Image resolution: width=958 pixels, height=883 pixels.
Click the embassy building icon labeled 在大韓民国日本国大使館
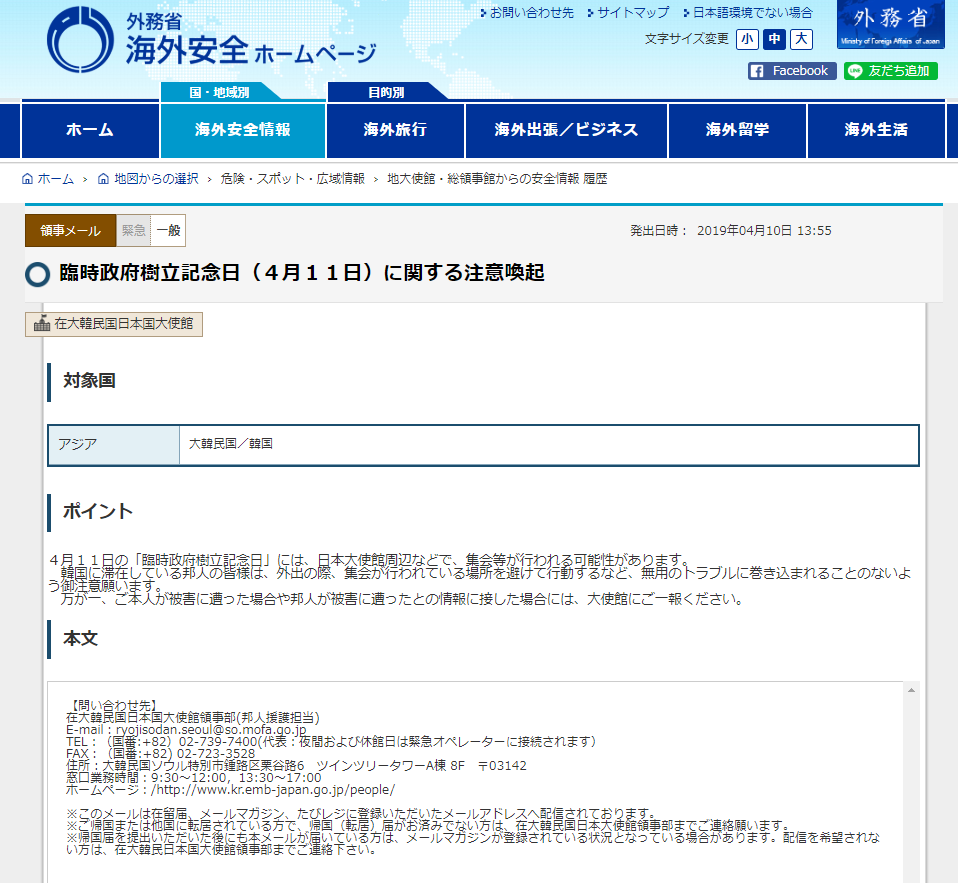click(x=43, y=324)
